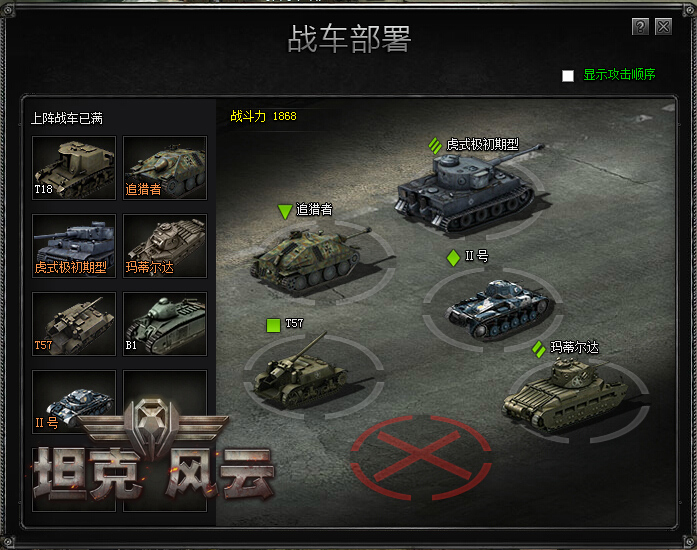The image size is (697, 550).
Task: Click the green square marker beside T57
Action: pos(273,325)
